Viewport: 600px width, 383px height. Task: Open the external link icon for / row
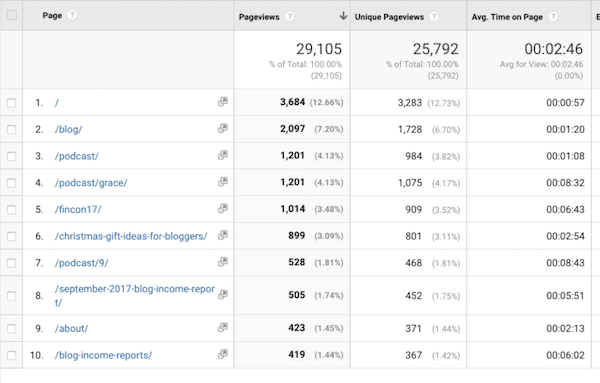click(x=223, y=102)
